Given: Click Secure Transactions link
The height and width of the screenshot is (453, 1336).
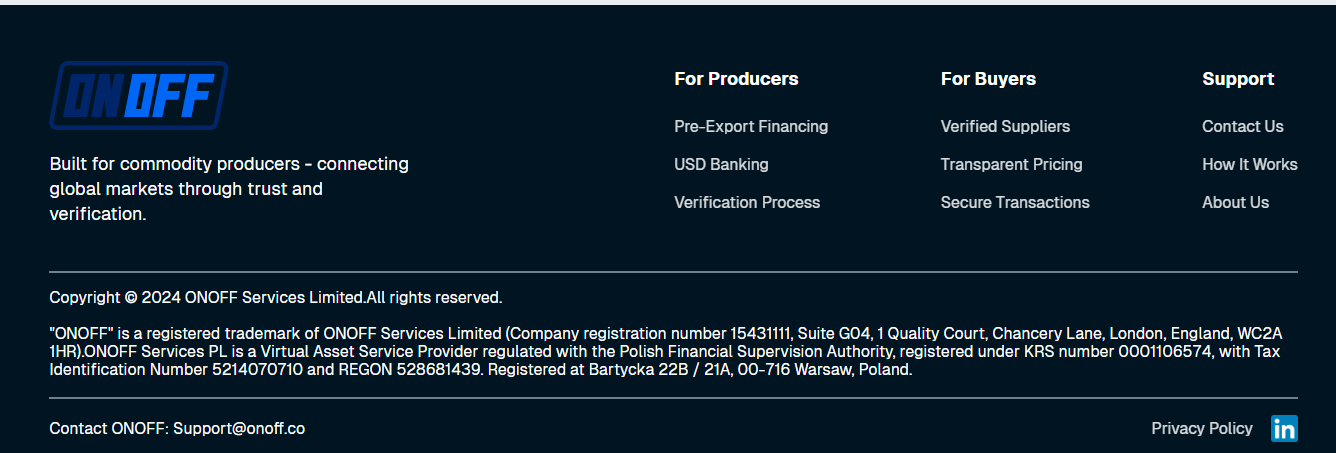Looking at the screenshot, I should 1015,202.
